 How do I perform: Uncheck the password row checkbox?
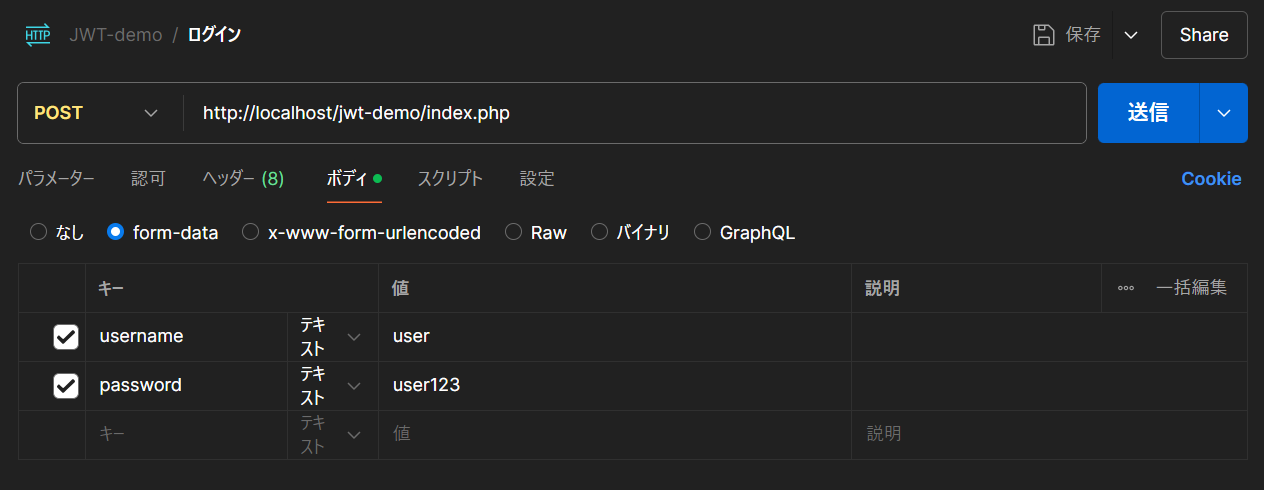(x=66, y=386)
